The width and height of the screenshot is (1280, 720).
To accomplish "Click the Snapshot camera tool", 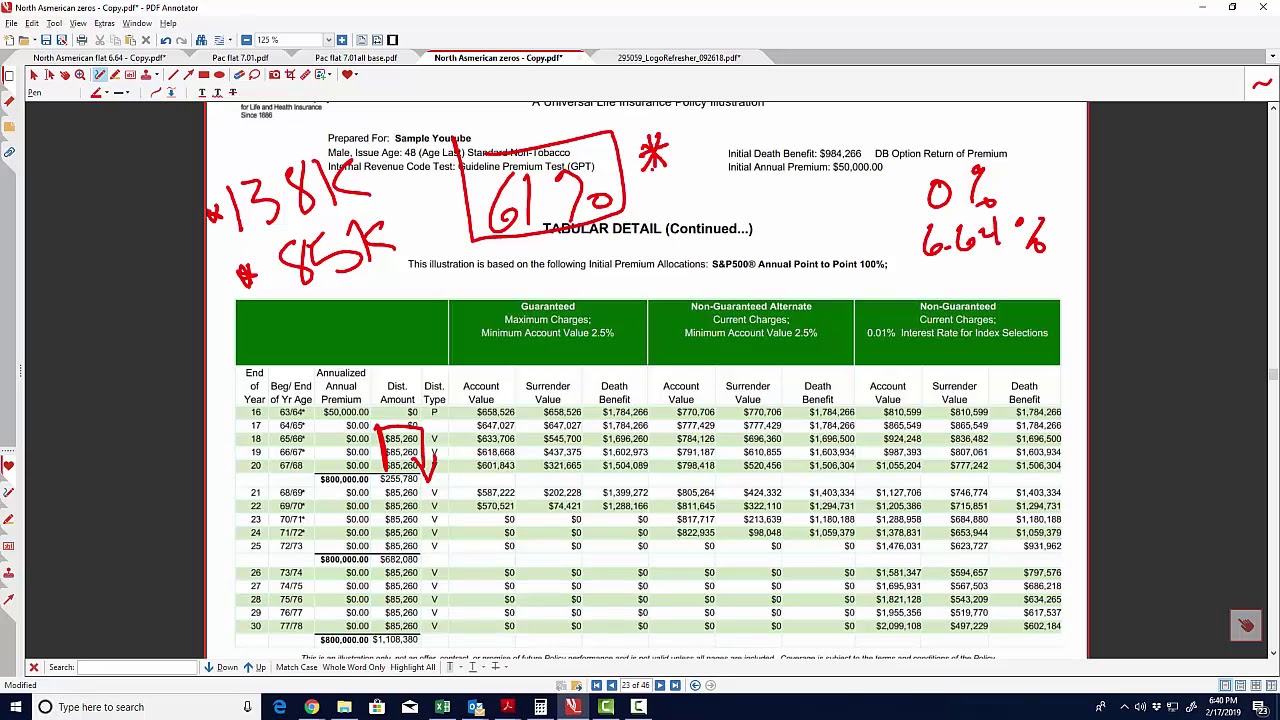I will click(274, 75).
